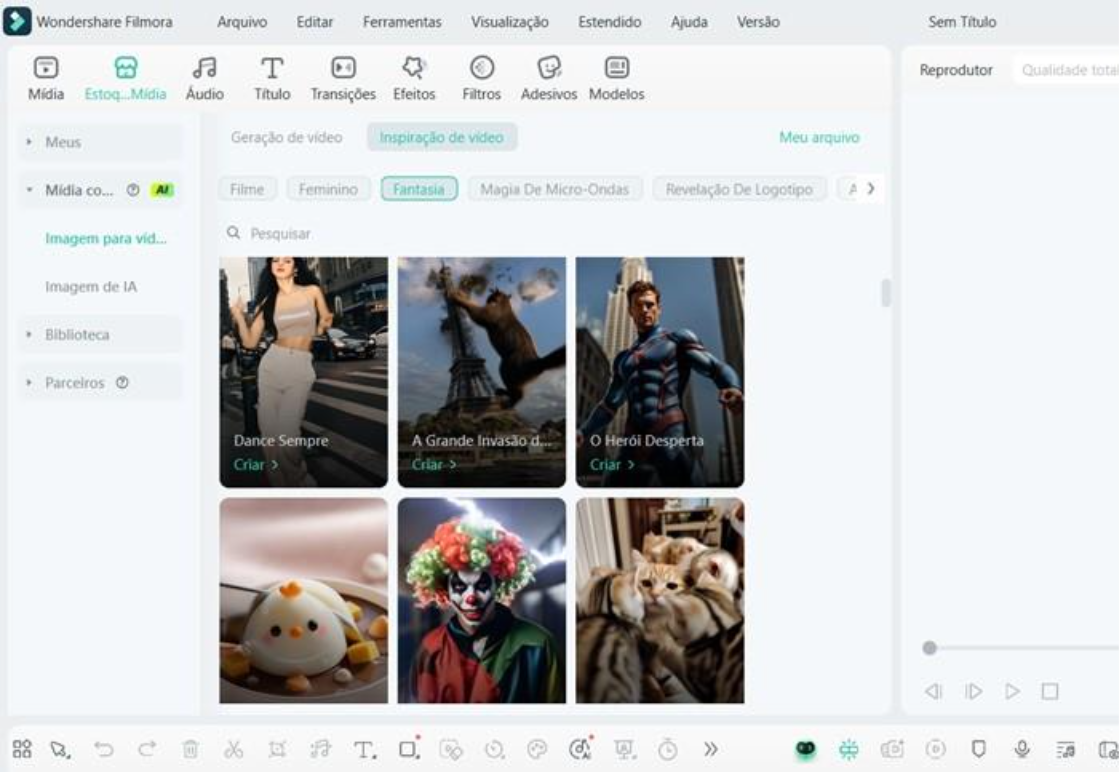Open the Reprodutor tab
The height and width of the screenshot is (772, 1120).
pos(956,70)
